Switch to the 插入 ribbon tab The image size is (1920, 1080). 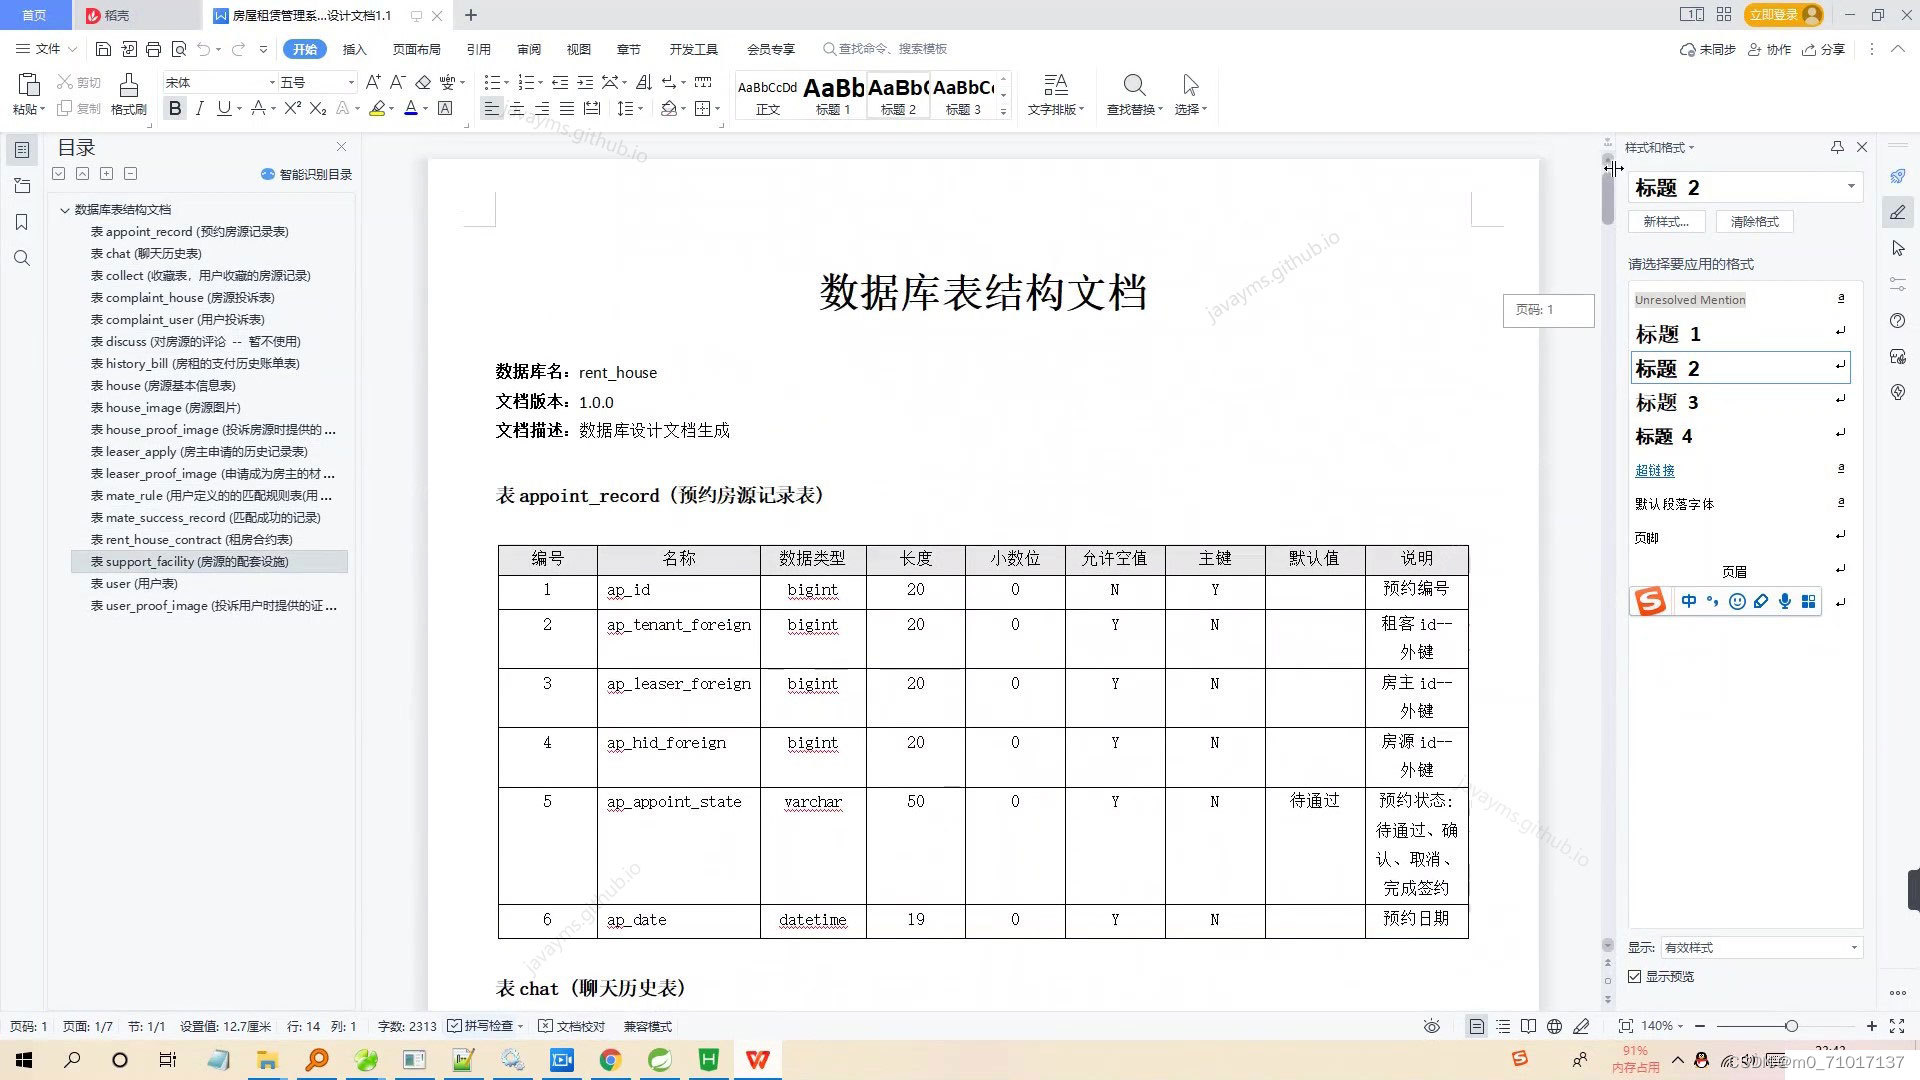tap(355, 48)
